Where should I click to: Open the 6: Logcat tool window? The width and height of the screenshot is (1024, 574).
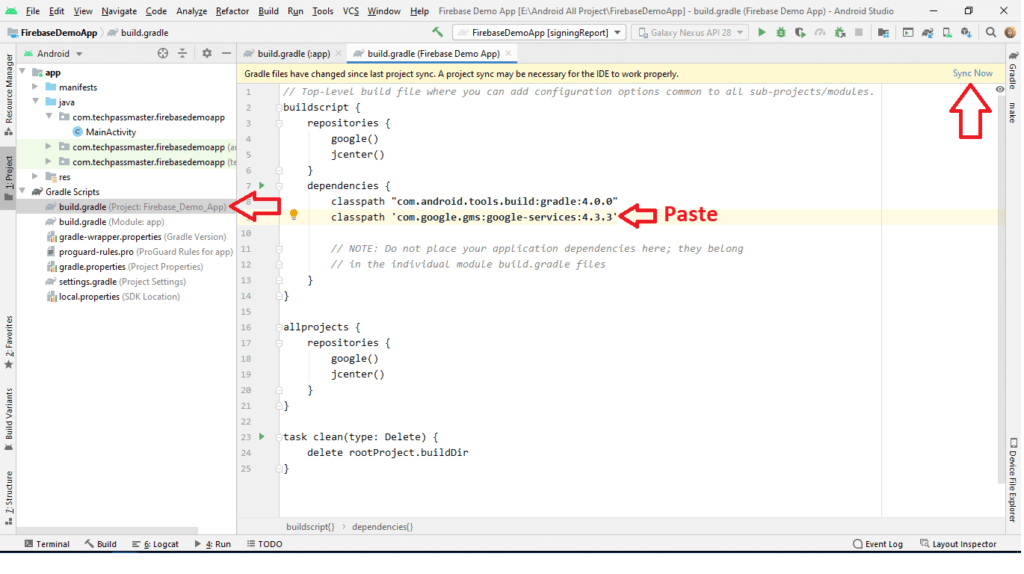[x=155, y=544]
